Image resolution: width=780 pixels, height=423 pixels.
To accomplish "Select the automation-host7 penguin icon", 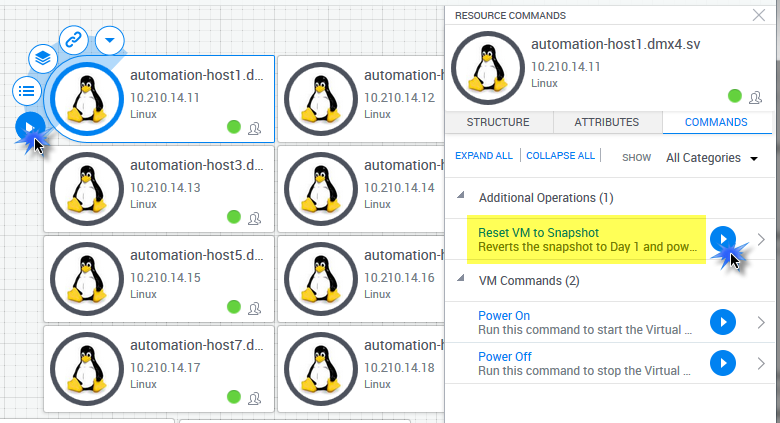I will coord(87,369).
